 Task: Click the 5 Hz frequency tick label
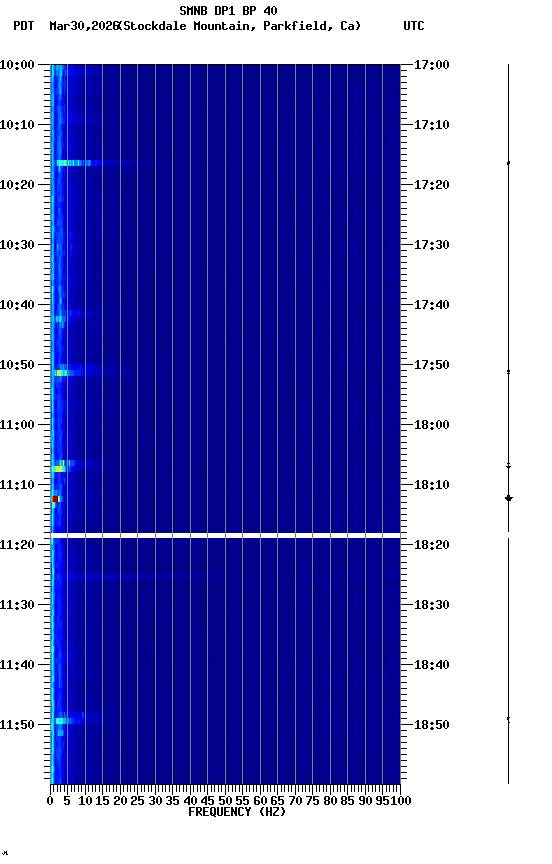coord(67,801)
